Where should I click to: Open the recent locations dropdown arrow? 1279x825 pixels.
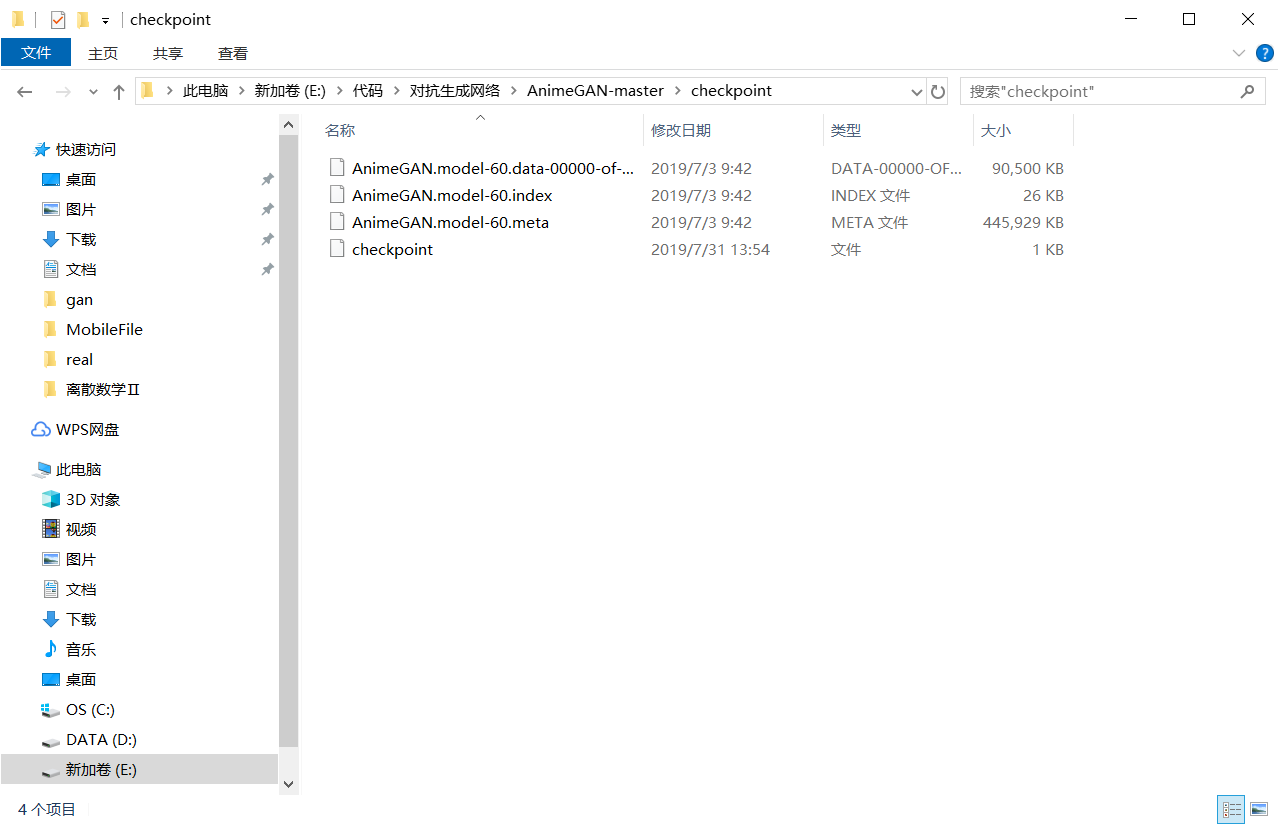click(x=93, y=91)
